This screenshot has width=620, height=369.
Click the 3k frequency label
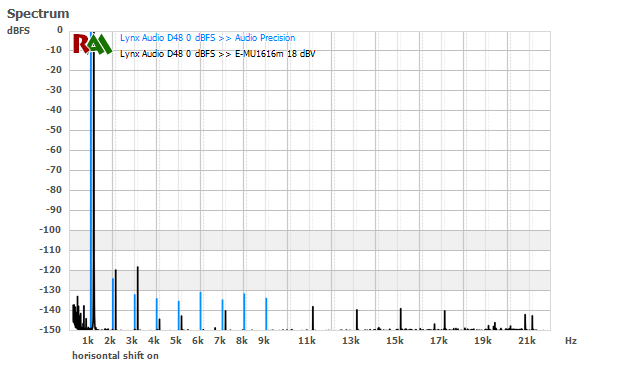pos(132,341)
